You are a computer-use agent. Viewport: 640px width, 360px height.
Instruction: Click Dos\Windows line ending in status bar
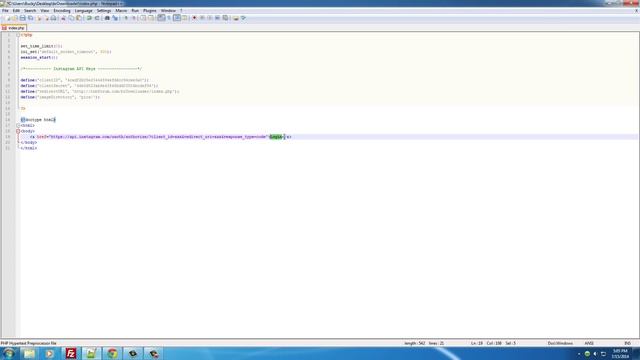click(x=560, y=343)
